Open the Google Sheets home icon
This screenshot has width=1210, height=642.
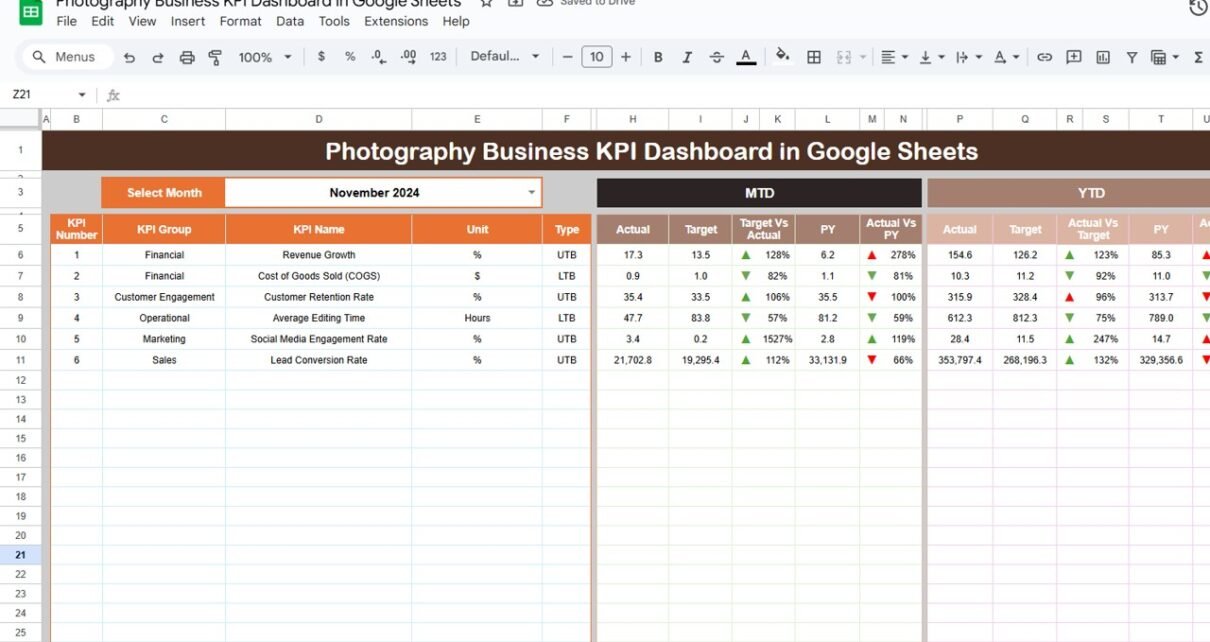coord(31,12)
